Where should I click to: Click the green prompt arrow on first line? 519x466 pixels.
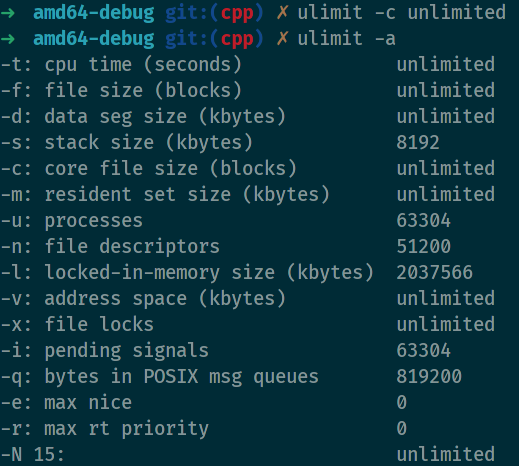(x=8, y=13)
